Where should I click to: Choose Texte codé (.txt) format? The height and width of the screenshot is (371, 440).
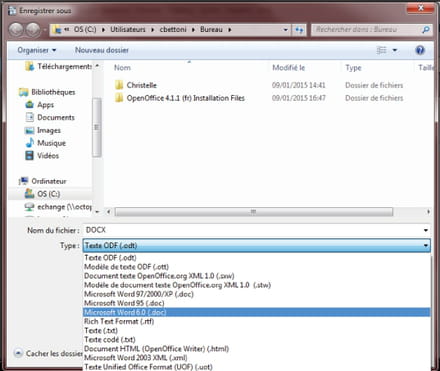tap(256, 340)
